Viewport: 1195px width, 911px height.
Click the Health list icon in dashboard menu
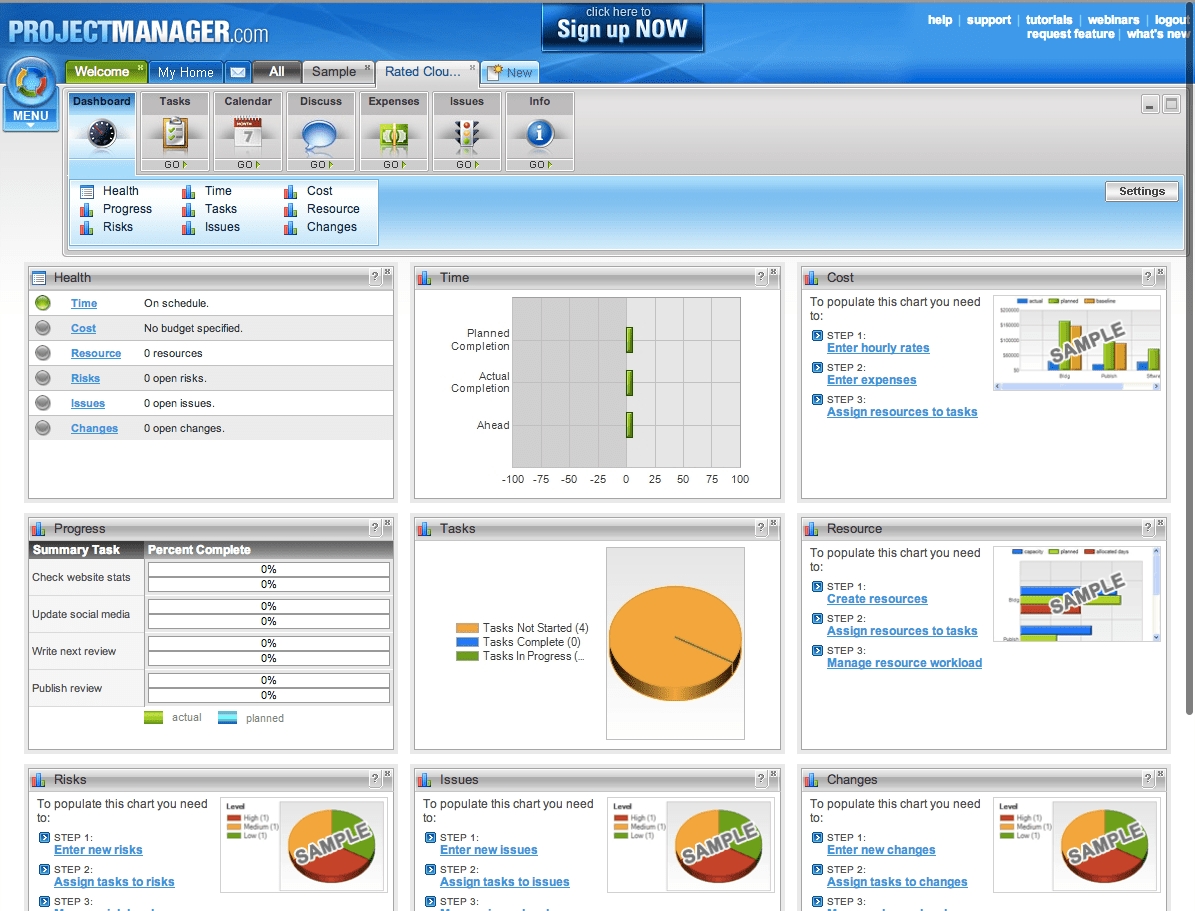pos(87,191)
